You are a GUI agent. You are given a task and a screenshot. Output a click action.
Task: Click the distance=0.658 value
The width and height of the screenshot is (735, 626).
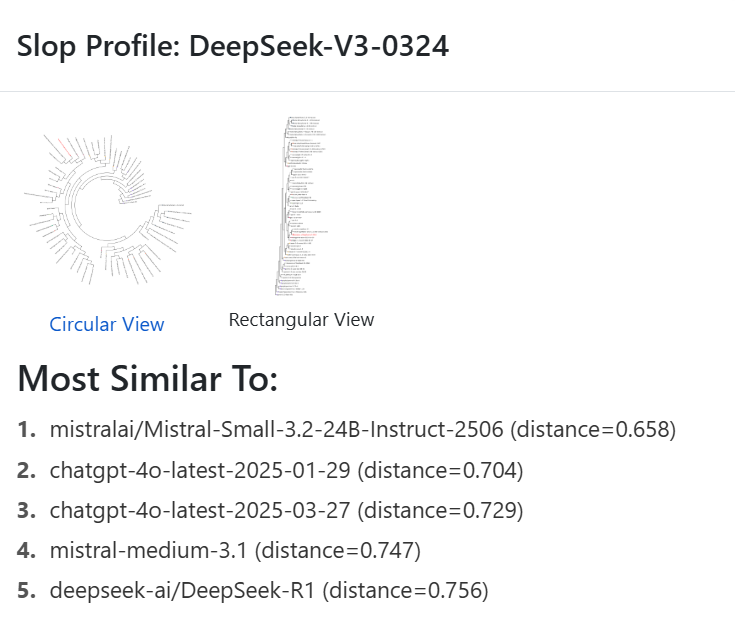coord(593,430)
